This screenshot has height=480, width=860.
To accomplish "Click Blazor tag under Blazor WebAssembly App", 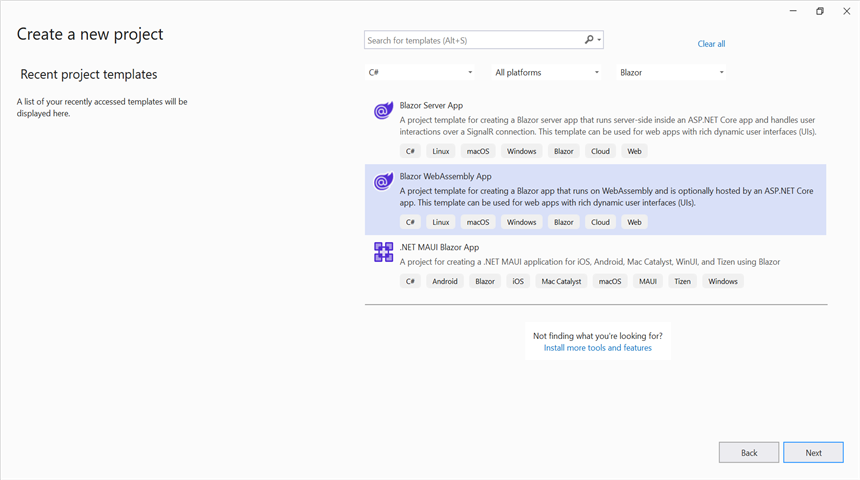I will (x=563, y=222).
